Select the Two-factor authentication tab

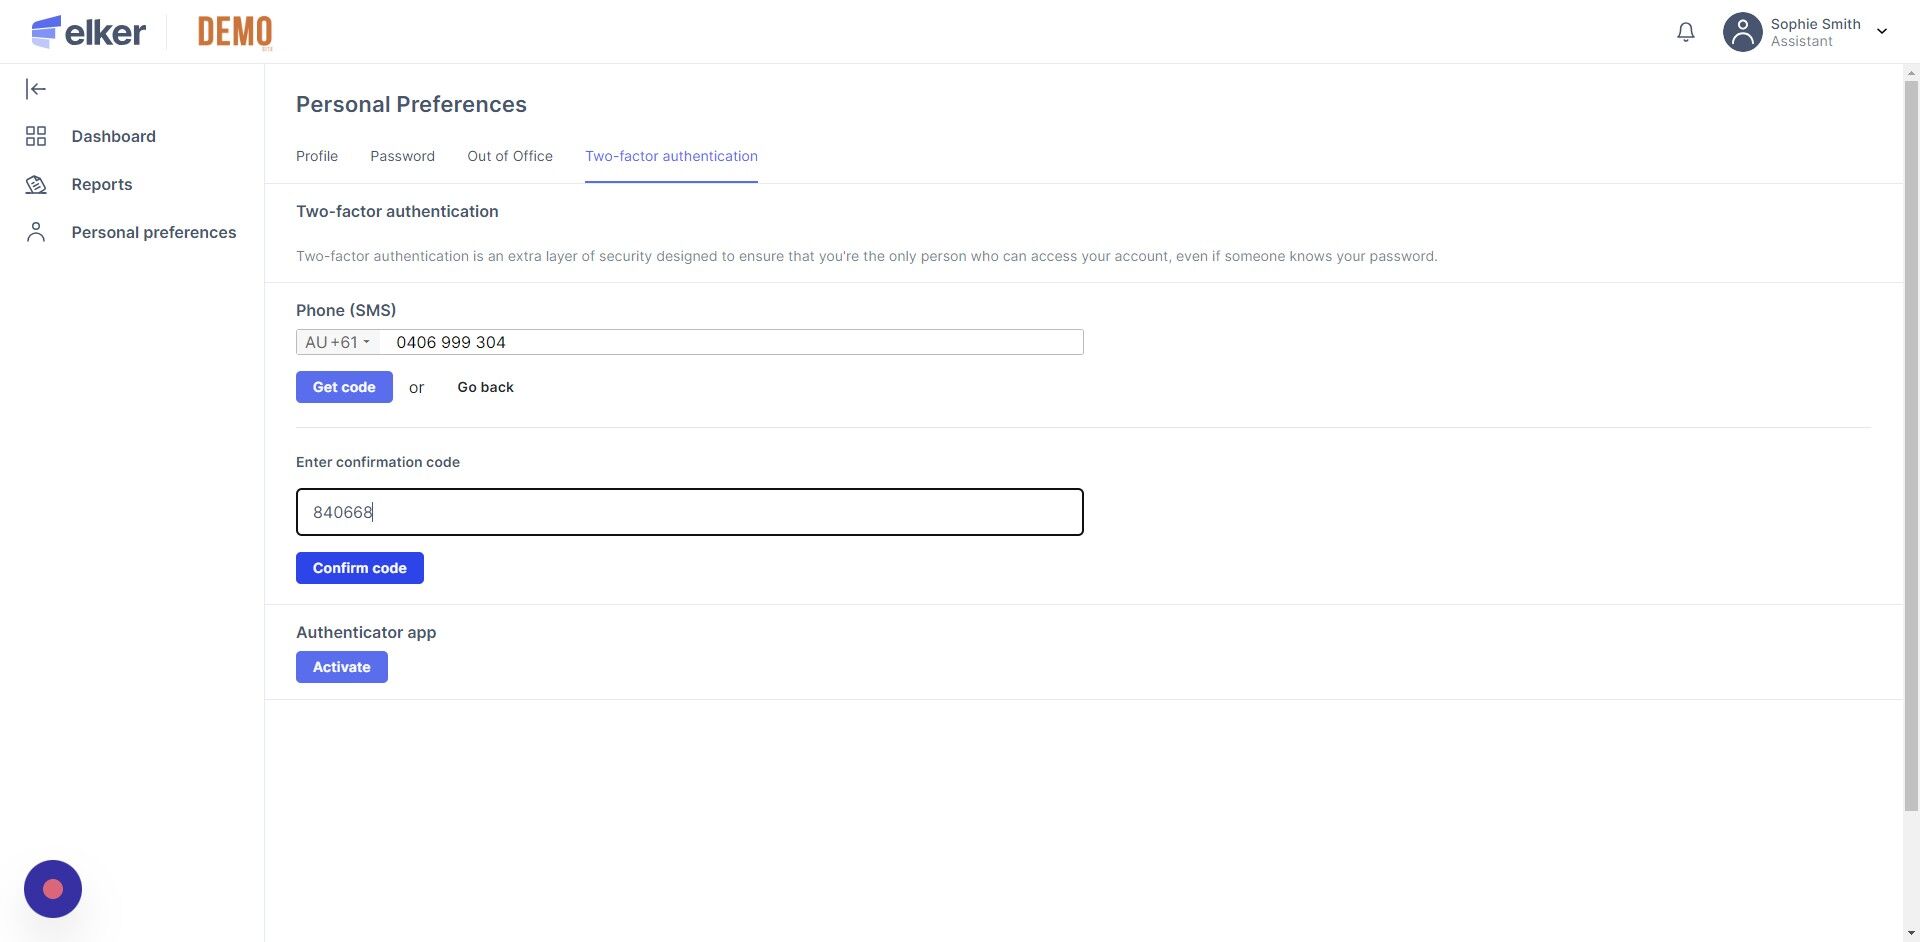pyautogui.click(x=671, y=156)
